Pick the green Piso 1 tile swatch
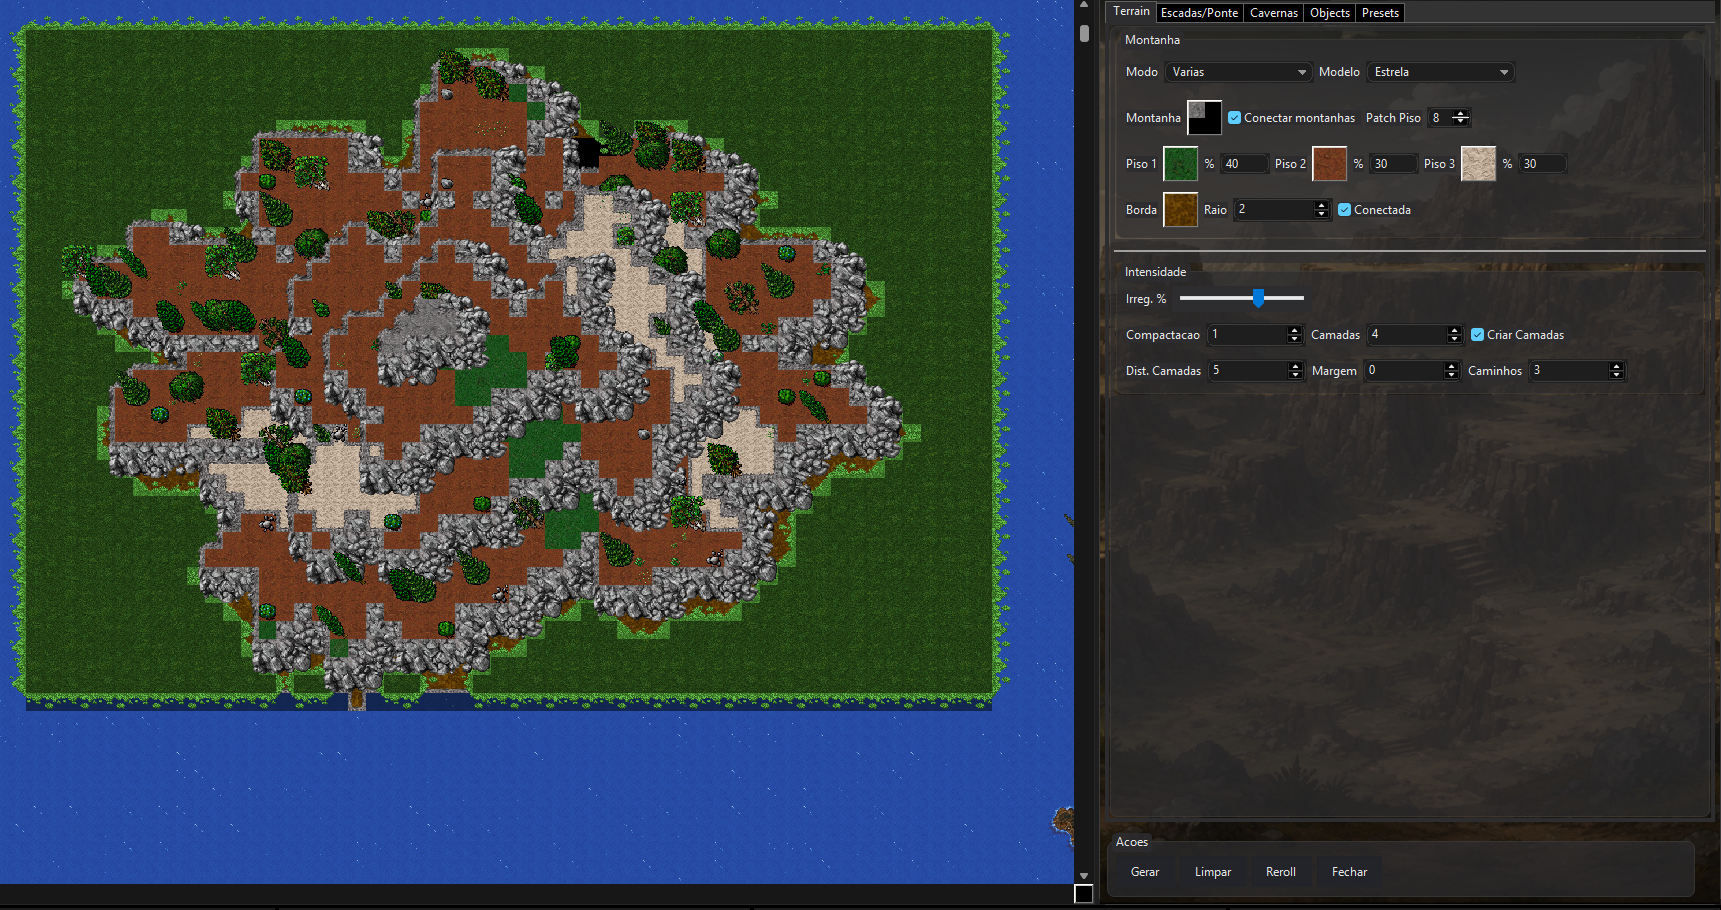This screenshot has height=910, width=1721. pyautogui.click(x=1180, y=164)
